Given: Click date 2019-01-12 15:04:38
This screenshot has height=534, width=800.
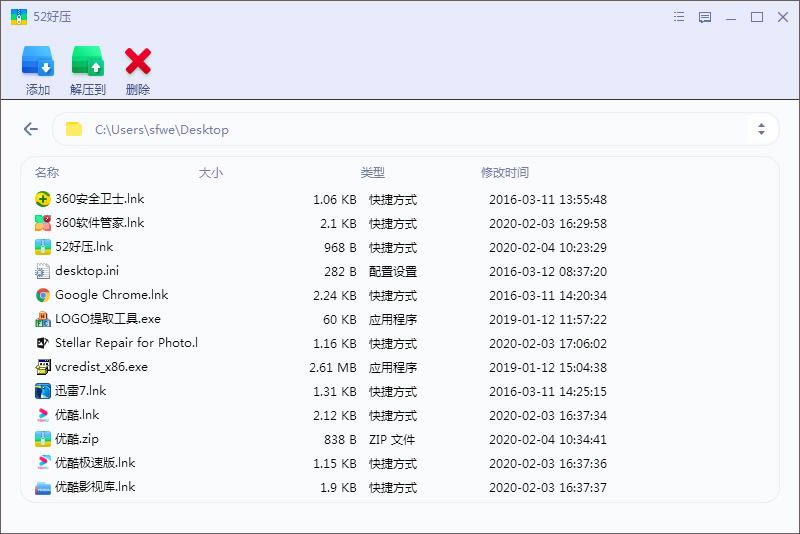Looking at the screenshot, I should tap(548, 367).
